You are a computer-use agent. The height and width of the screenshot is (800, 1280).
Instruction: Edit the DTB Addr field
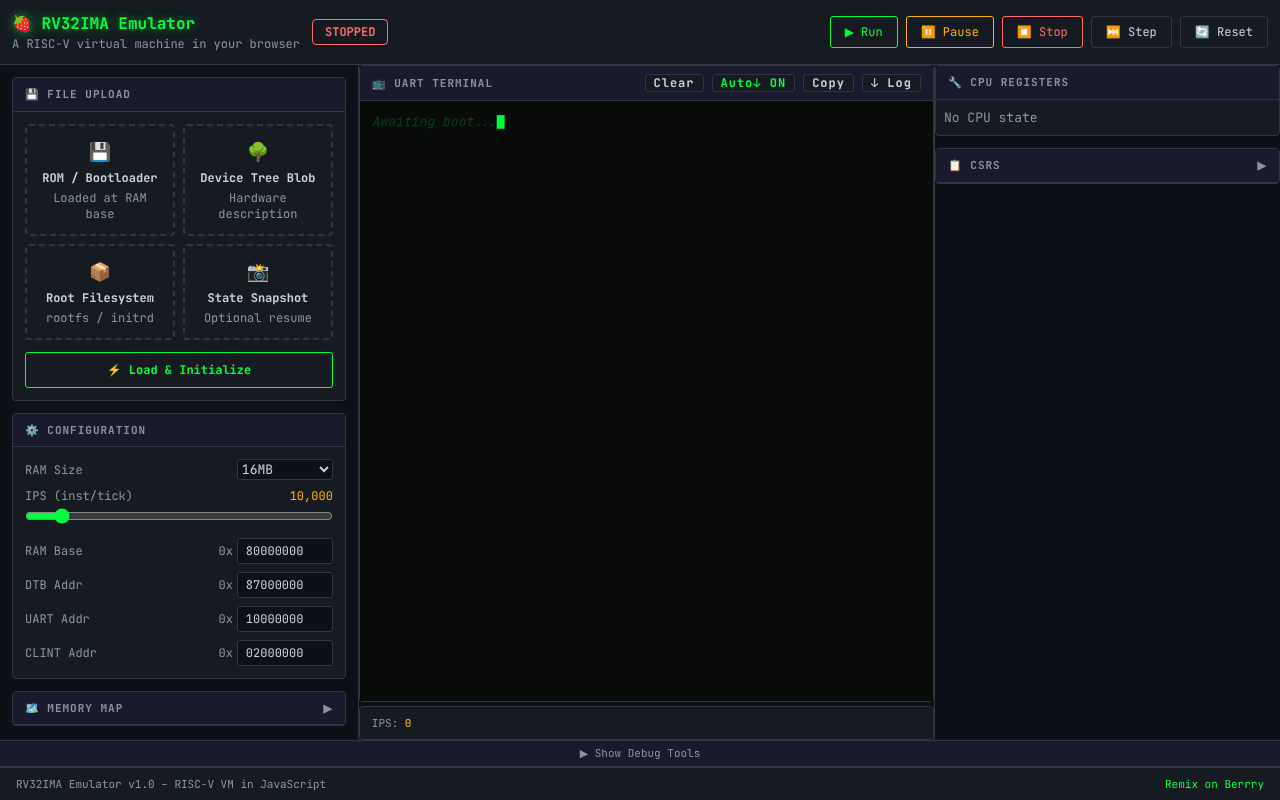pos(285,585)
